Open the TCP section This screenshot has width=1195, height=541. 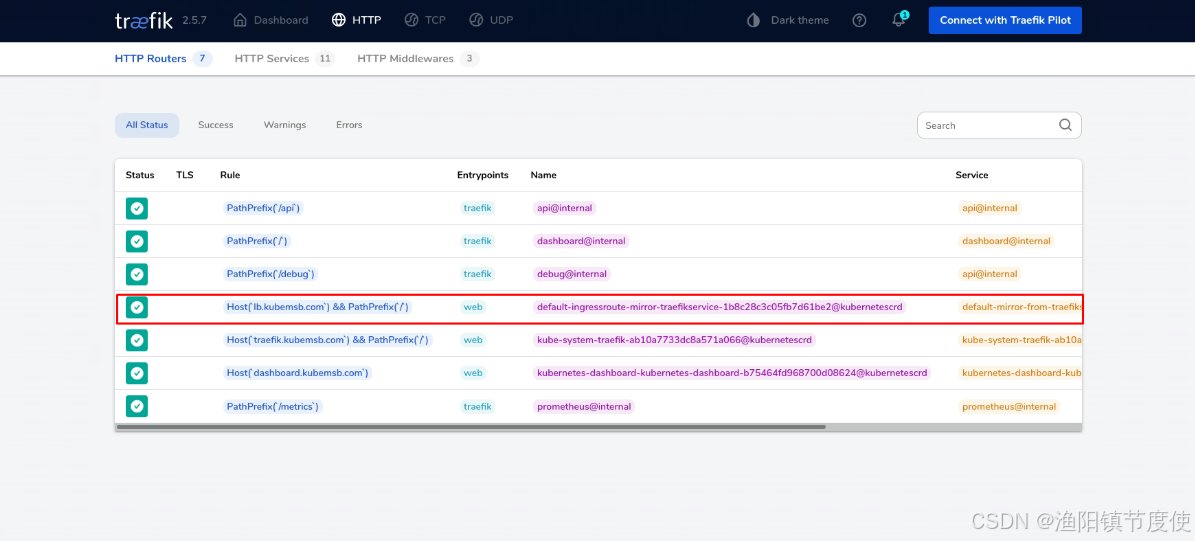coord(424,21)
